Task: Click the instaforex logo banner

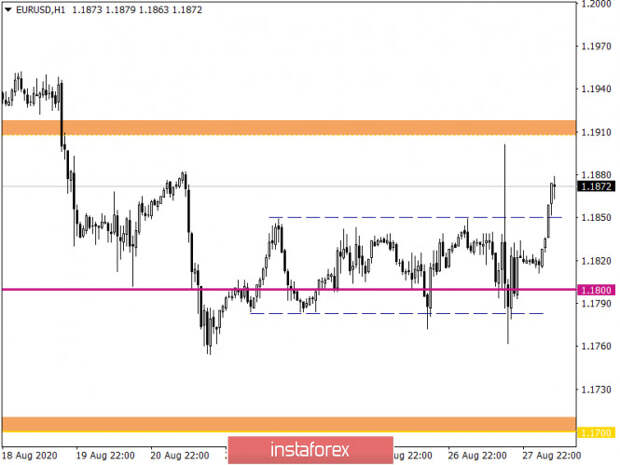Action: (x=310, y=450)
